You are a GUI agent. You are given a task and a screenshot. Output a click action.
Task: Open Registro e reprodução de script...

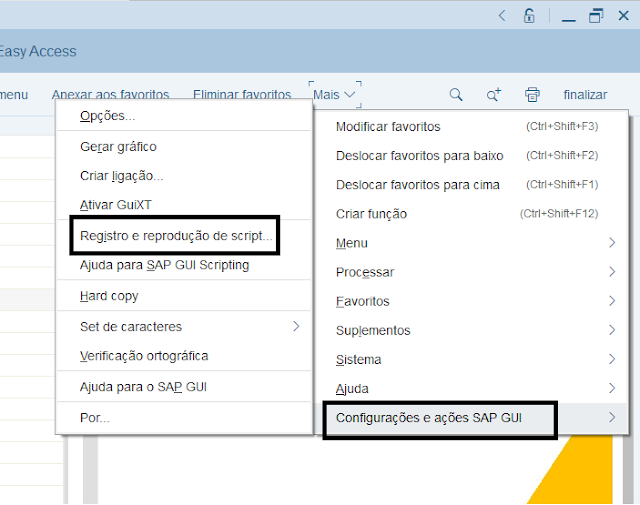184,236
